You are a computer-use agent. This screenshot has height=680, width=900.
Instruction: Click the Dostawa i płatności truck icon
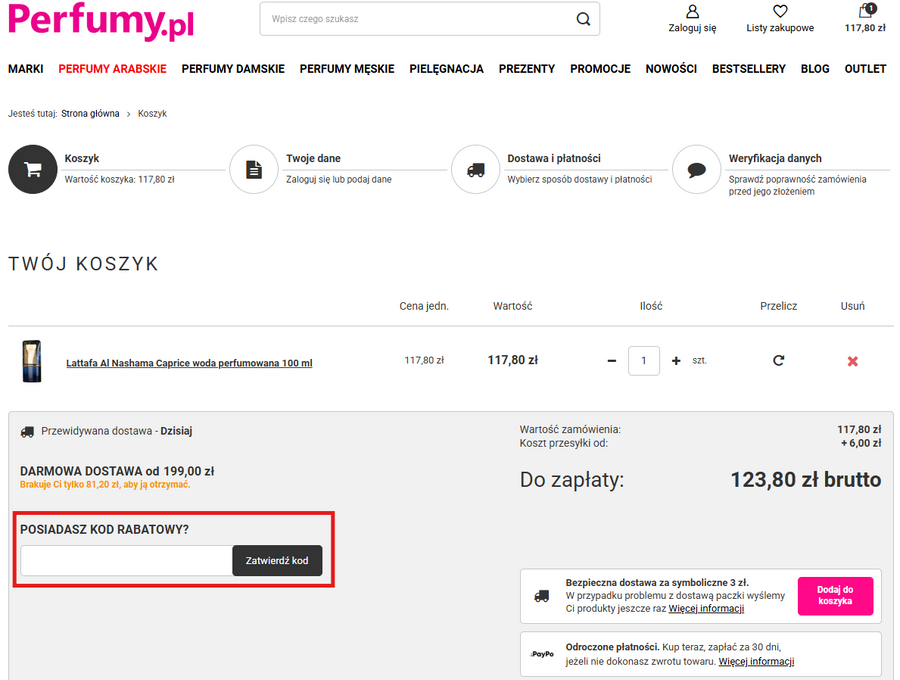point(475,170)
